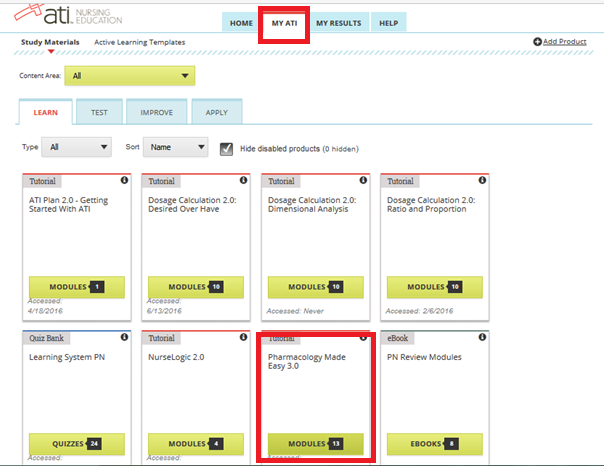Switch to the APPLY tab
Viewport: 604px width, 466px height.
click(x=216, y=112)
